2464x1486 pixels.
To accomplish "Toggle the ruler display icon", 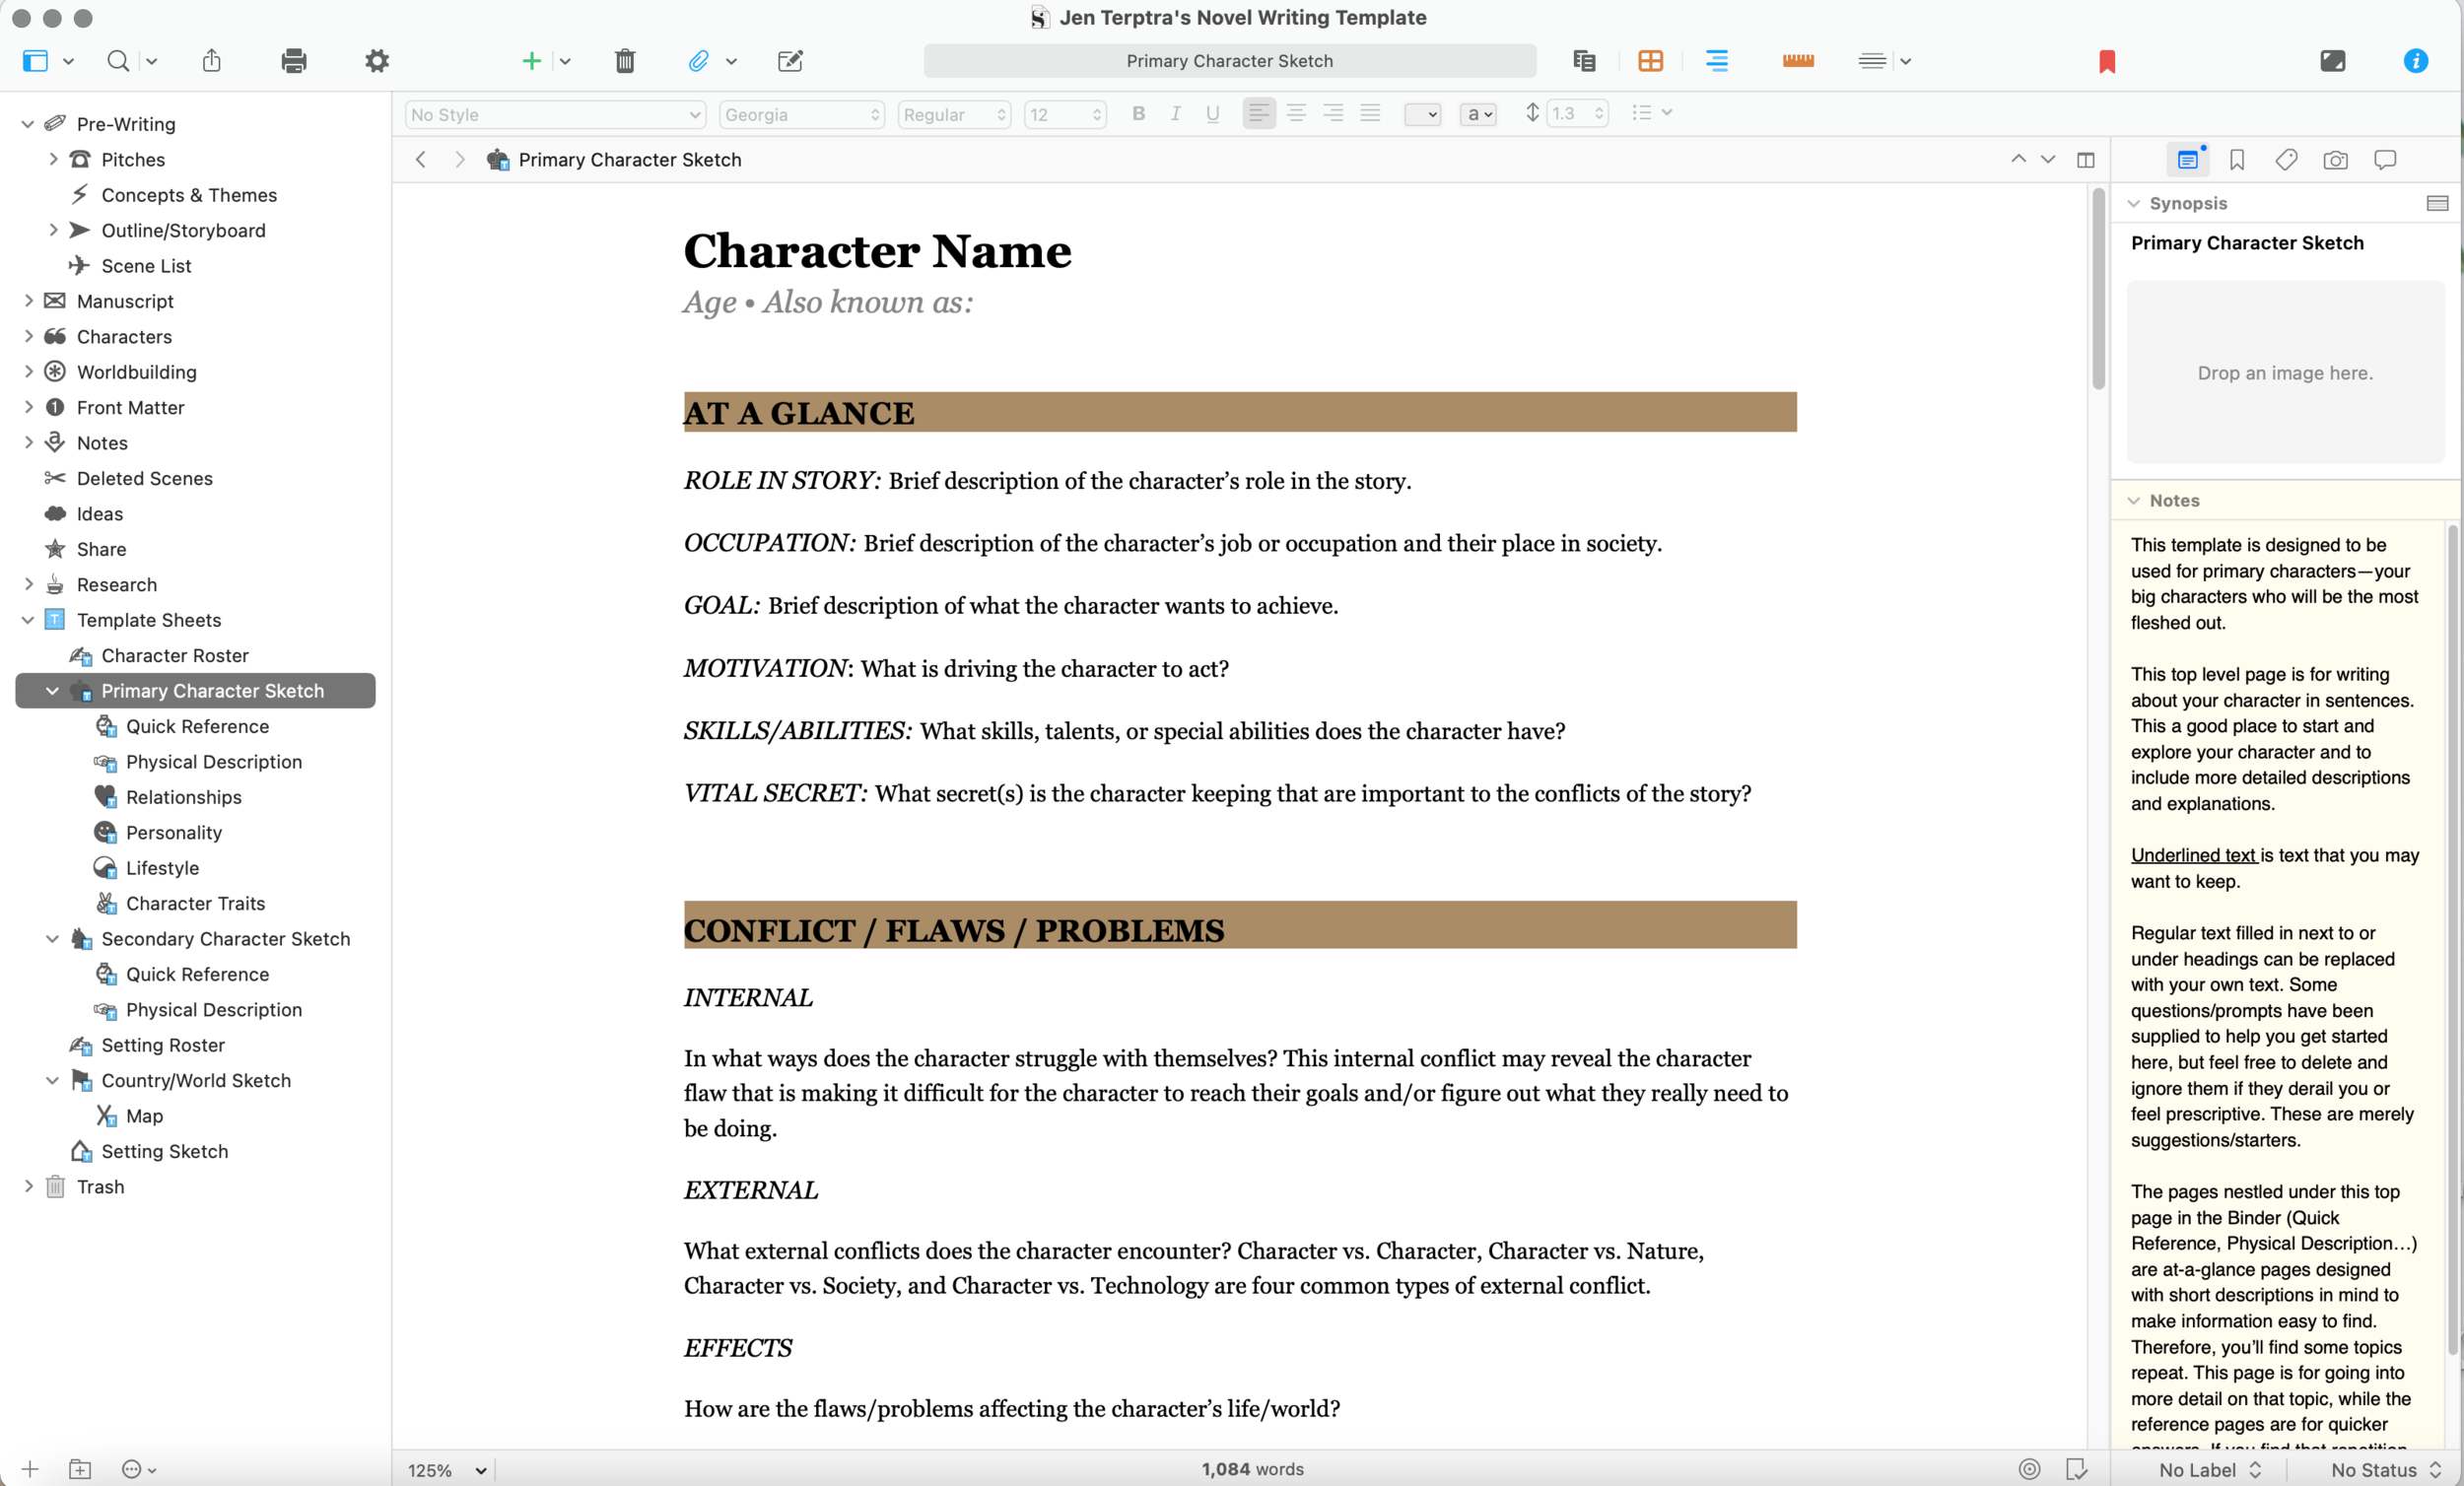I will point(1797,61).
